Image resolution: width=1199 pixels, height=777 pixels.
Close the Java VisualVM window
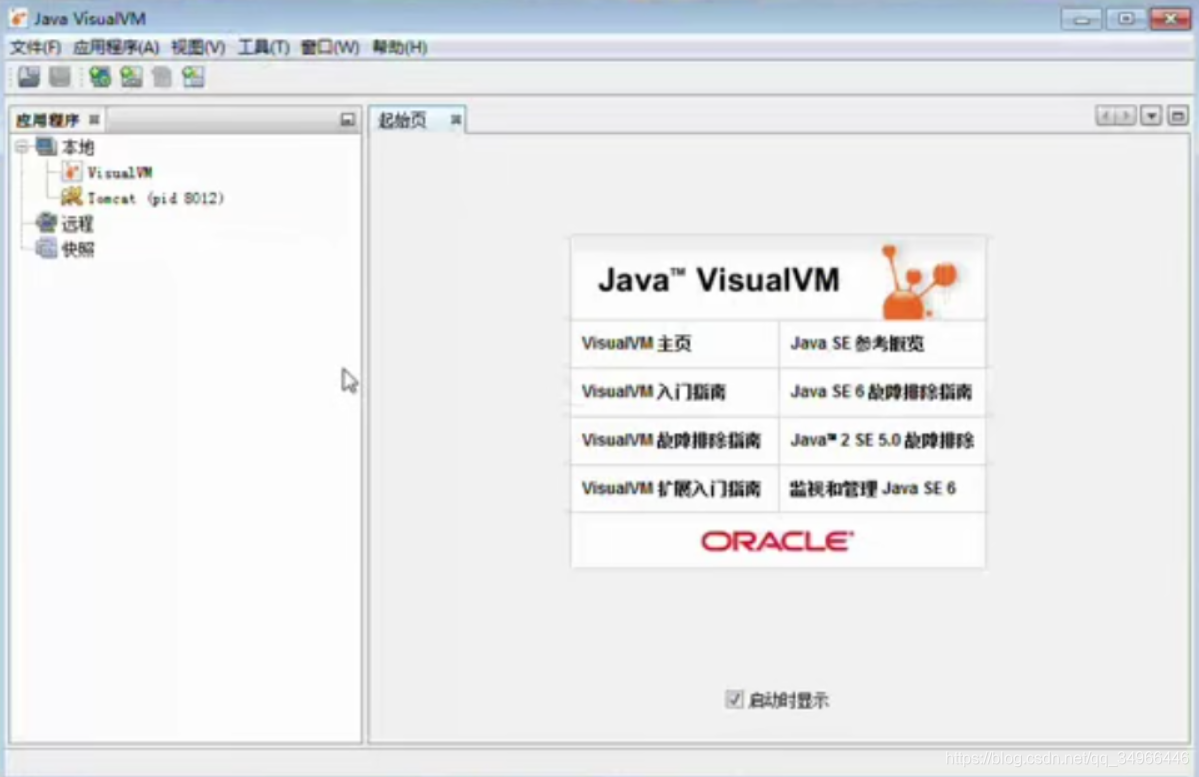click(1170, 18)
